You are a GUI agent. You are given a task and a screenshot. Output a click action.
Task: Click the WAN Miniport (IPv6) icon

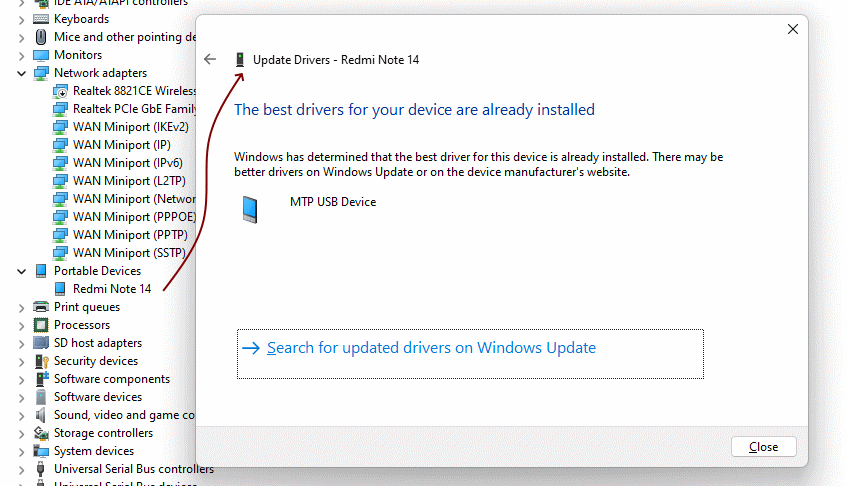coord(60,163)
